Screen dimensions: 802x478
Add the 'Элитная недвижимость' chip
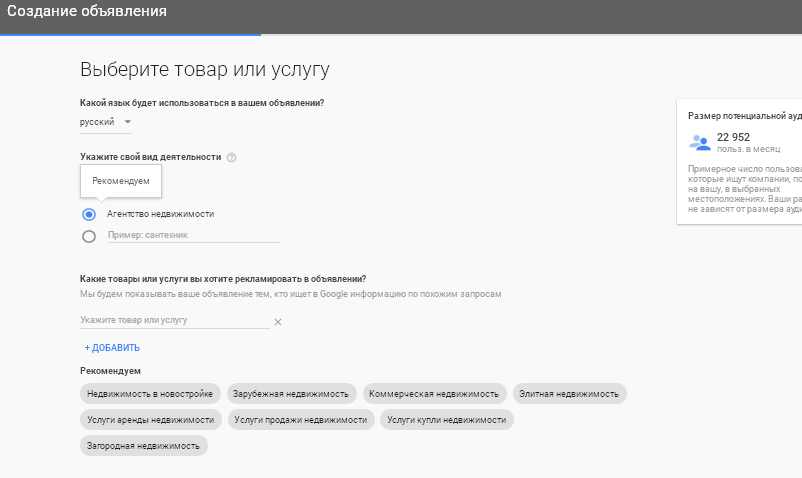[569, 394]
